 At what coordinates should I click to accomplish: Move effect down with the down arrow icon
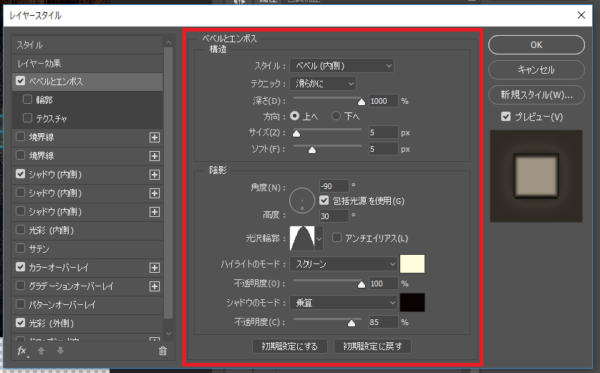60,350
